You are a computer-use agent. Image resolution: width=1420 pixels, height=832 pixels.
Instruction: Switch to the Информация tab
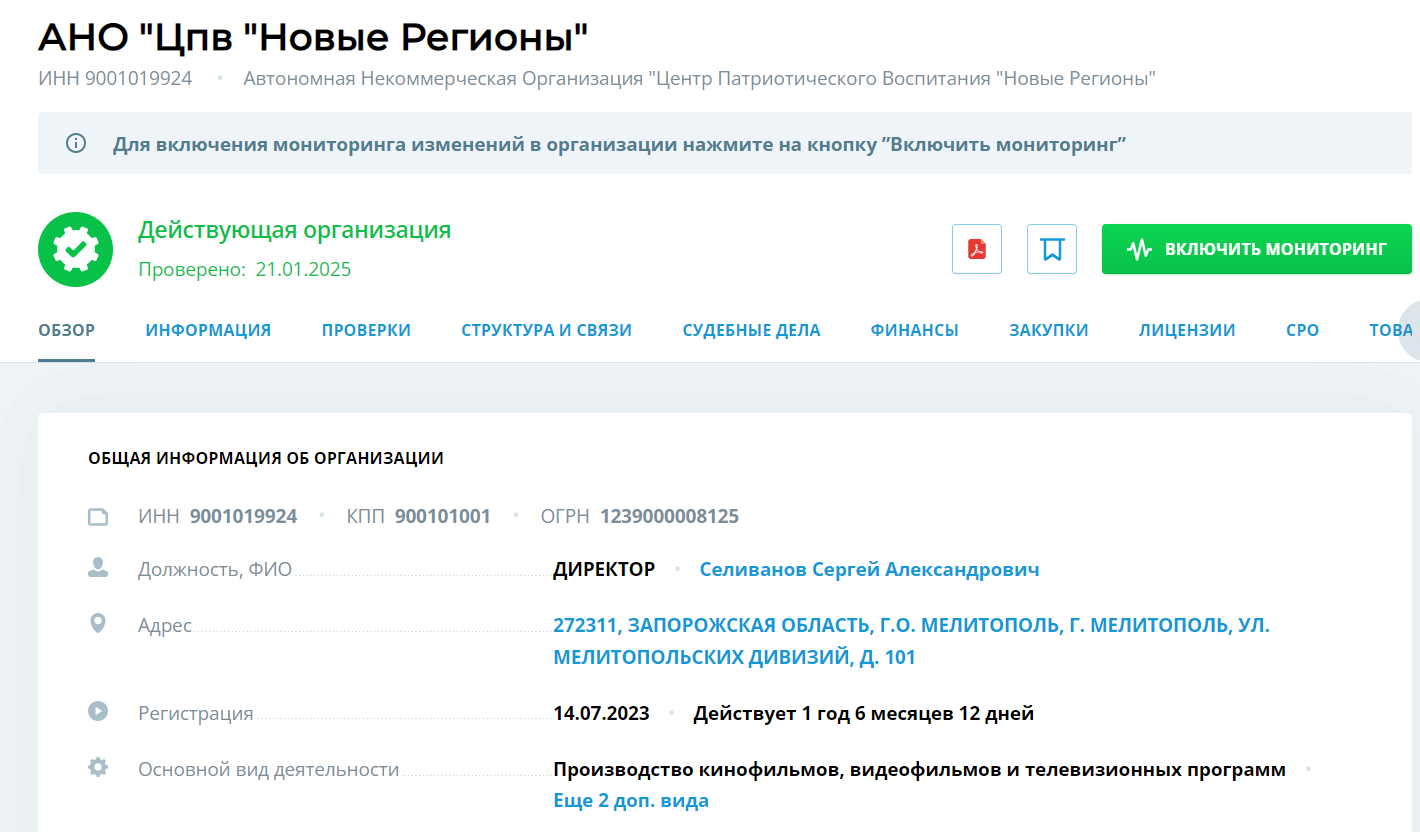coord(208,330)
